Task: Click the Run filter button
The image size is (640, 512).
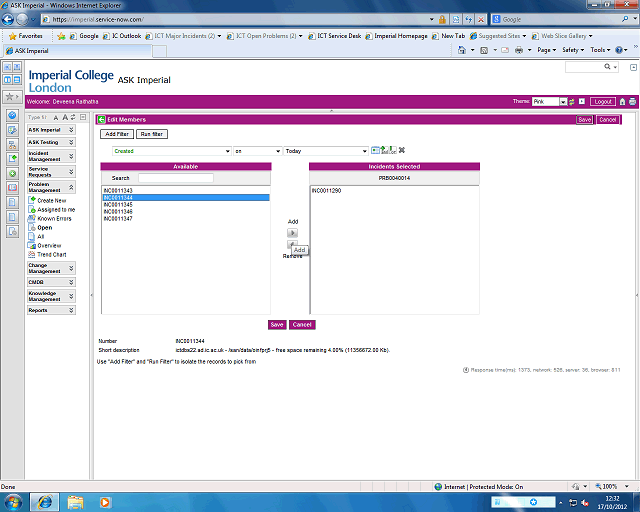Action: (152, 134)
